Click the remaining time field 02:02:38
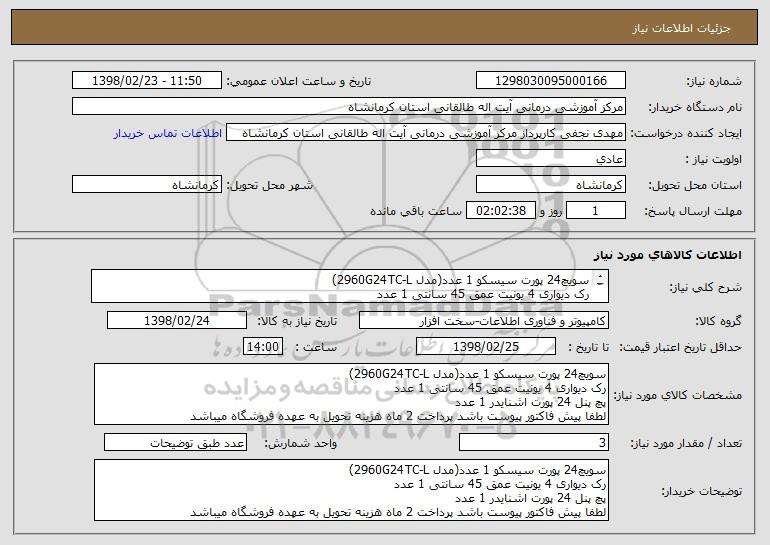The image size is (770, 545). click(500, 211)
